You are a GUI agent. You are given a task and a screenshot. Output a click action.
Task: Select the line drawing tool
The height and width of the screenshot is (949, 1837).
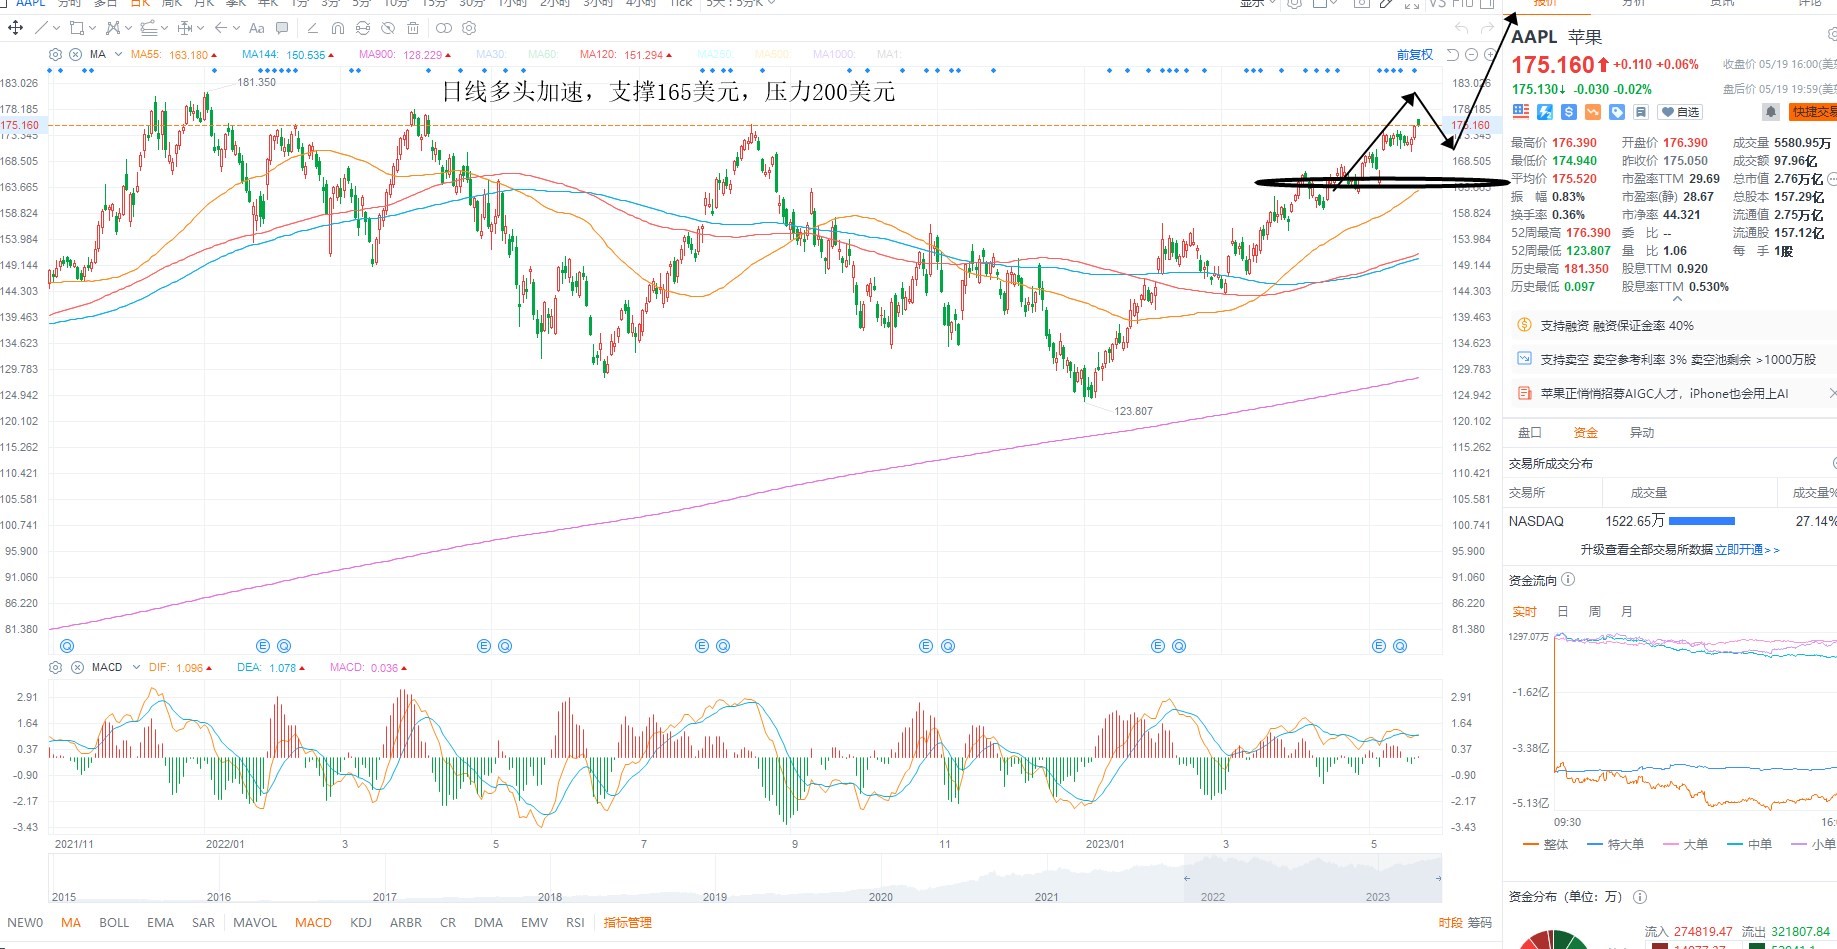coord(41,28)
